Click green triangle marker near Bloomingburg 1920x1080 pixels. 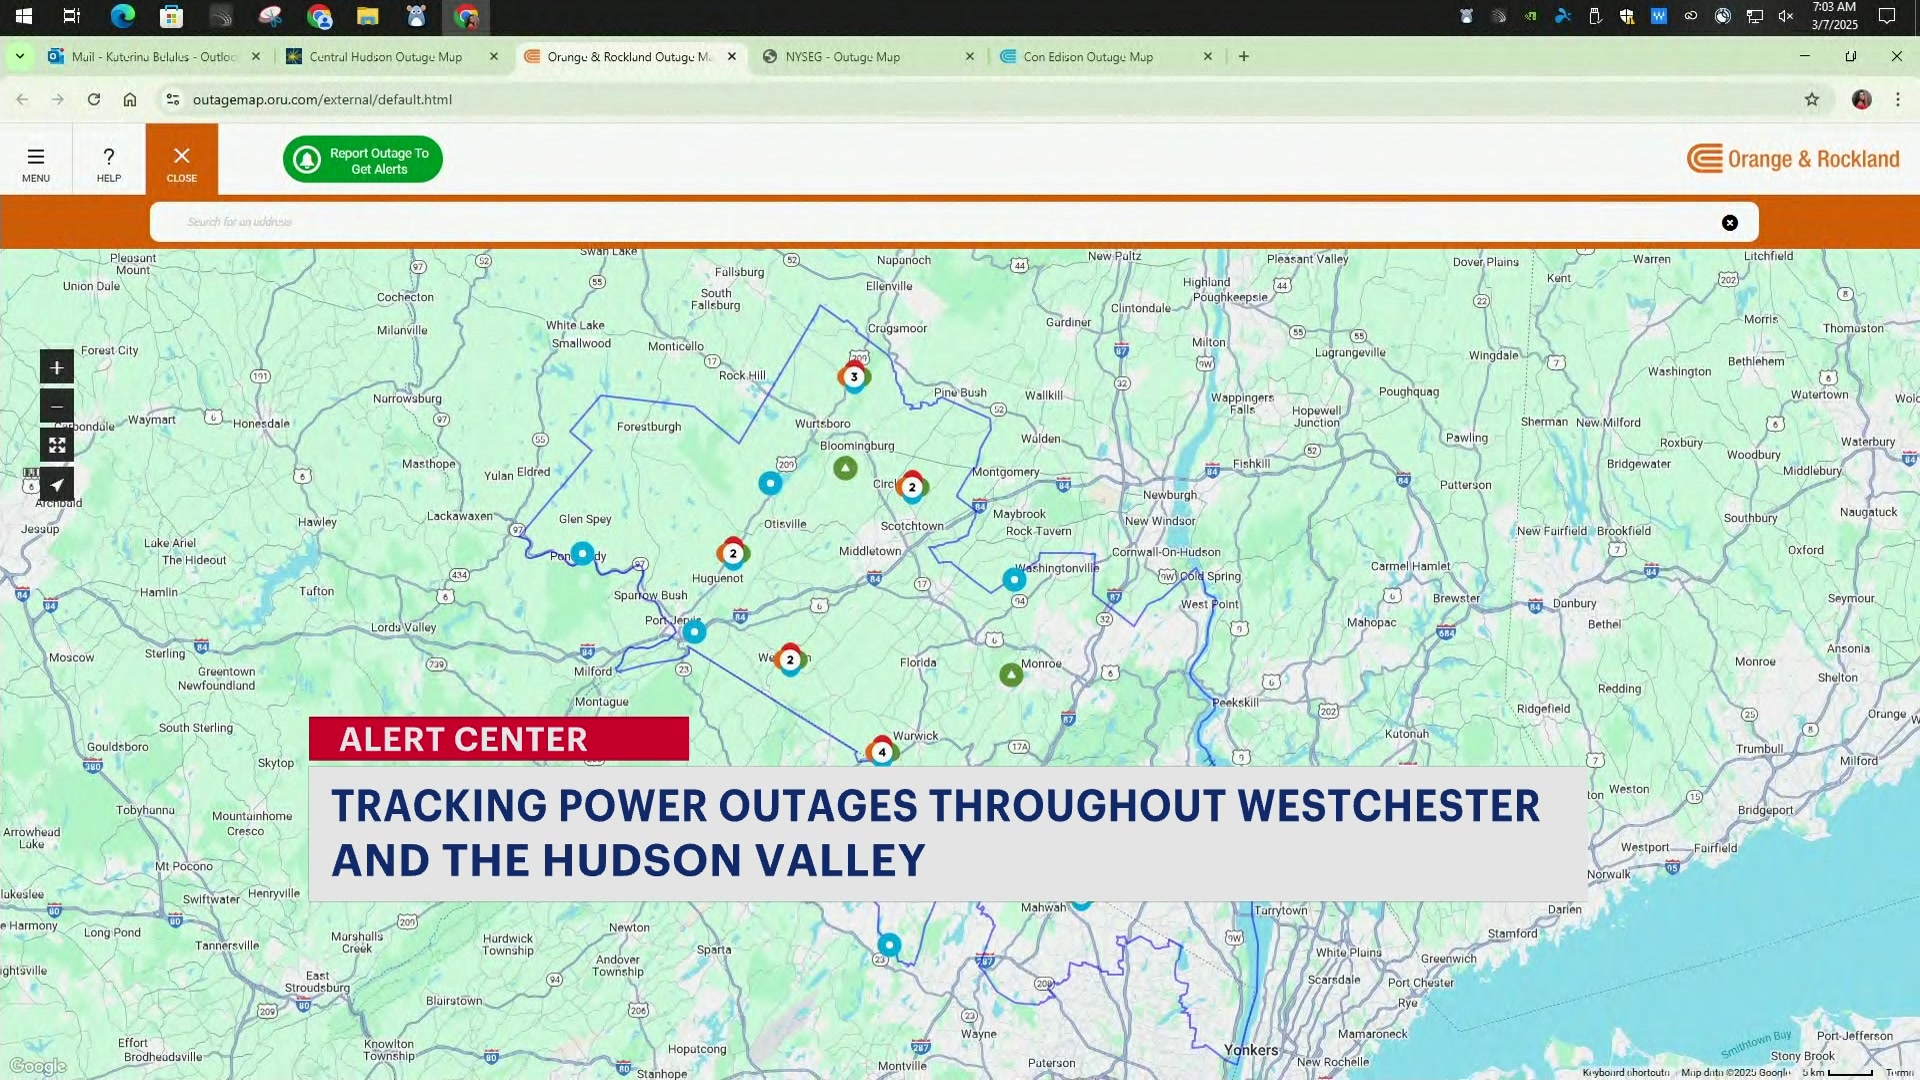(x=845, y=468)
